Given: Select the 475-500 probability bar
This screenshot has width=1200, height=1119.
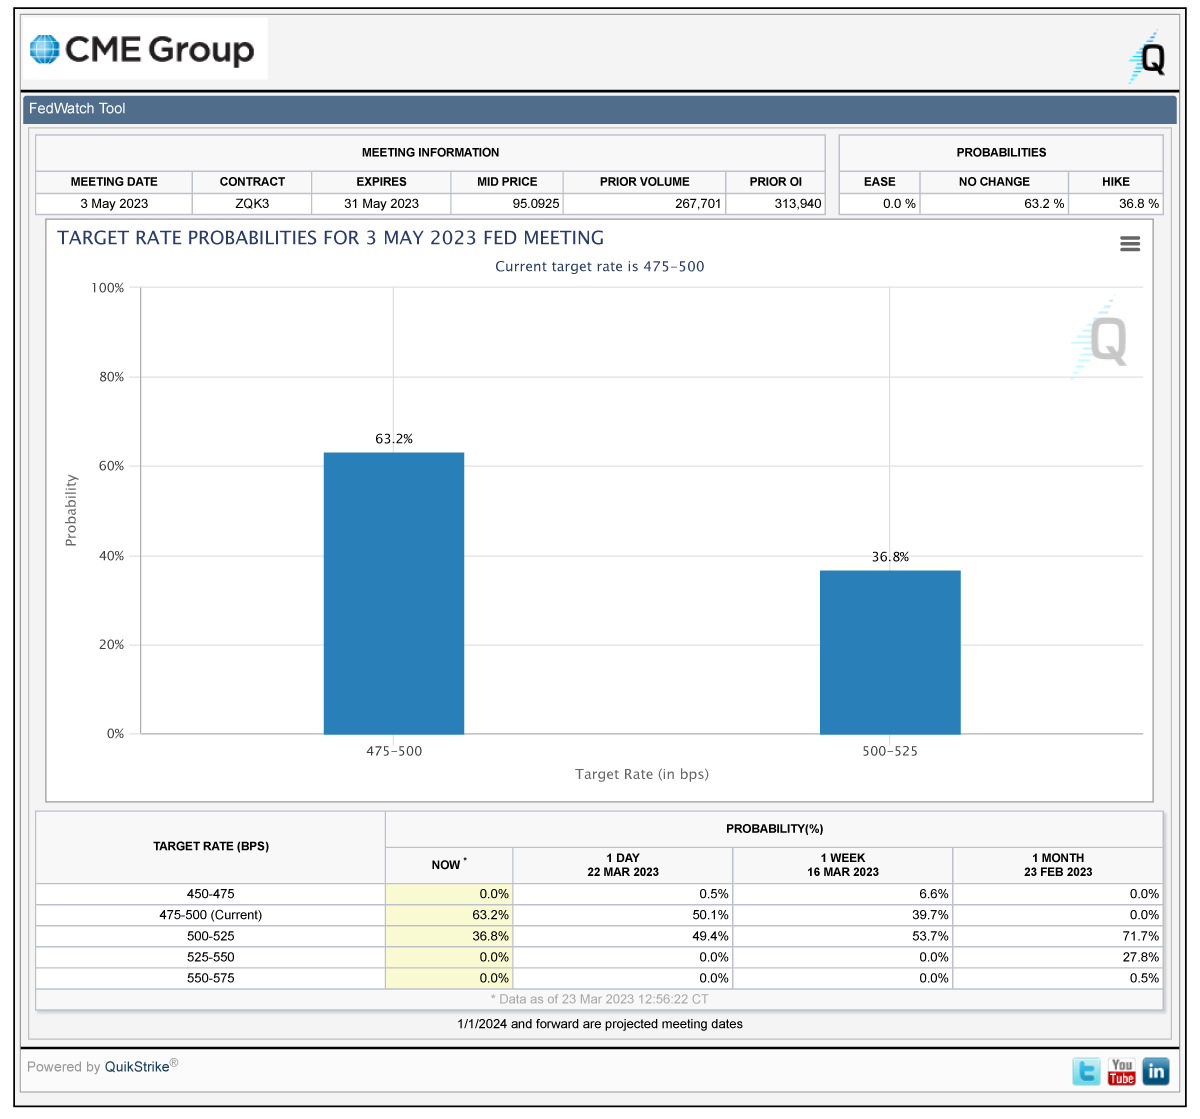Looking at the screenshot, I should (x=394, y=593).
